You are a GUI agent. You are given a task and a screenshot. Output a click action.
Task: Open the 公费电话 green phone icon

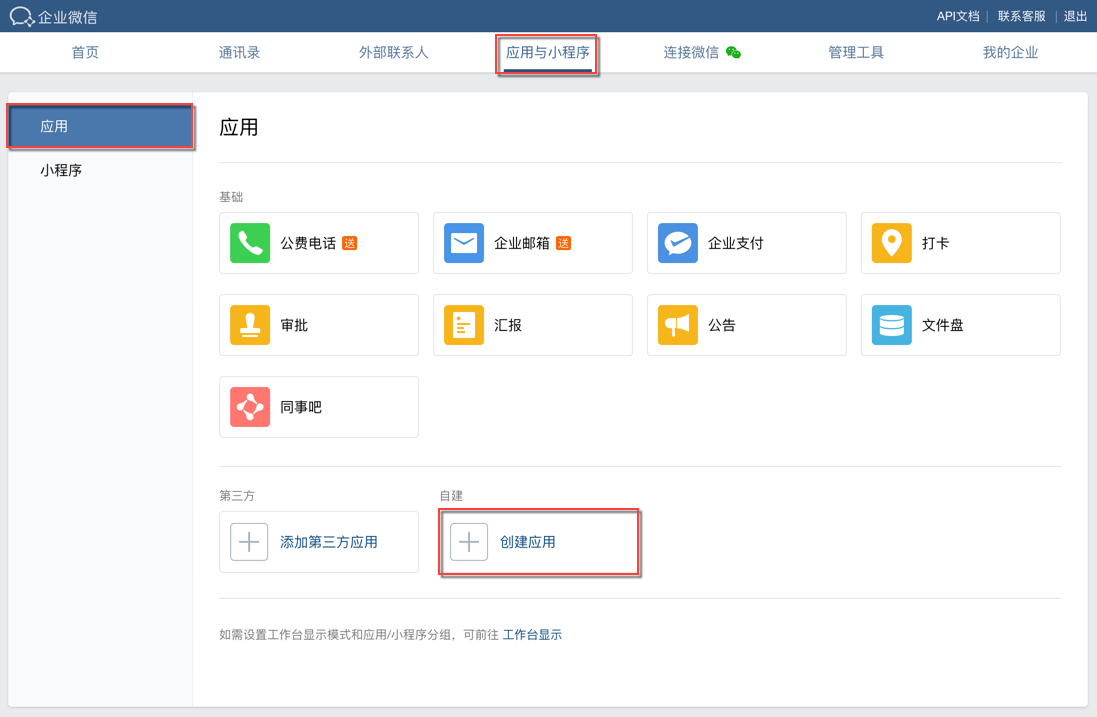[250, 243]
